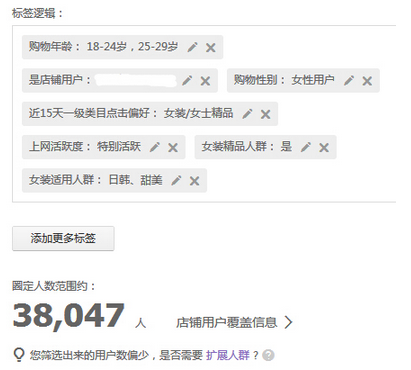Viewport: 411px width, 370px height.
Task: Click the 特别活跃 tag value
Action: pos(119,147)
